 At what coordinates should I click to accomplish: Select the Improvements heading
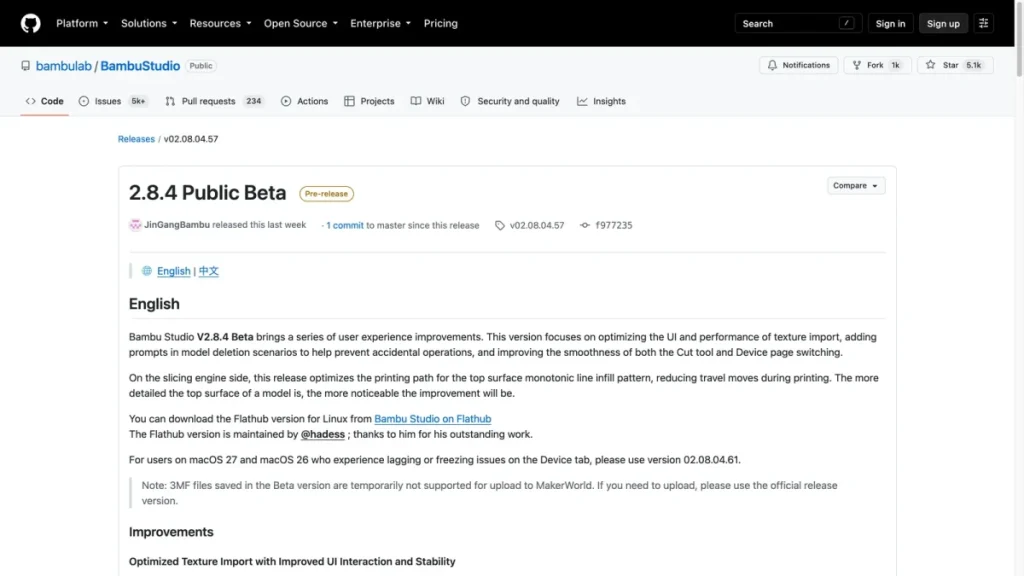tap(171, 532)
